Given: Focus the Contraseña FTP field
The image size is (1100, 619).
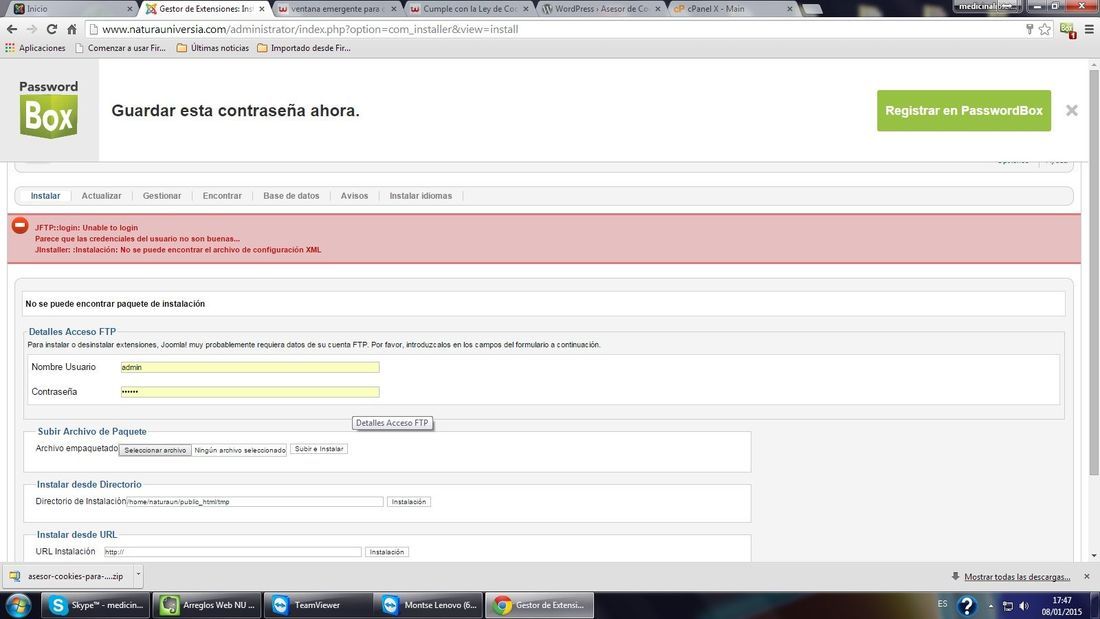Looking at the screenshot, I should tap(250, 392).
